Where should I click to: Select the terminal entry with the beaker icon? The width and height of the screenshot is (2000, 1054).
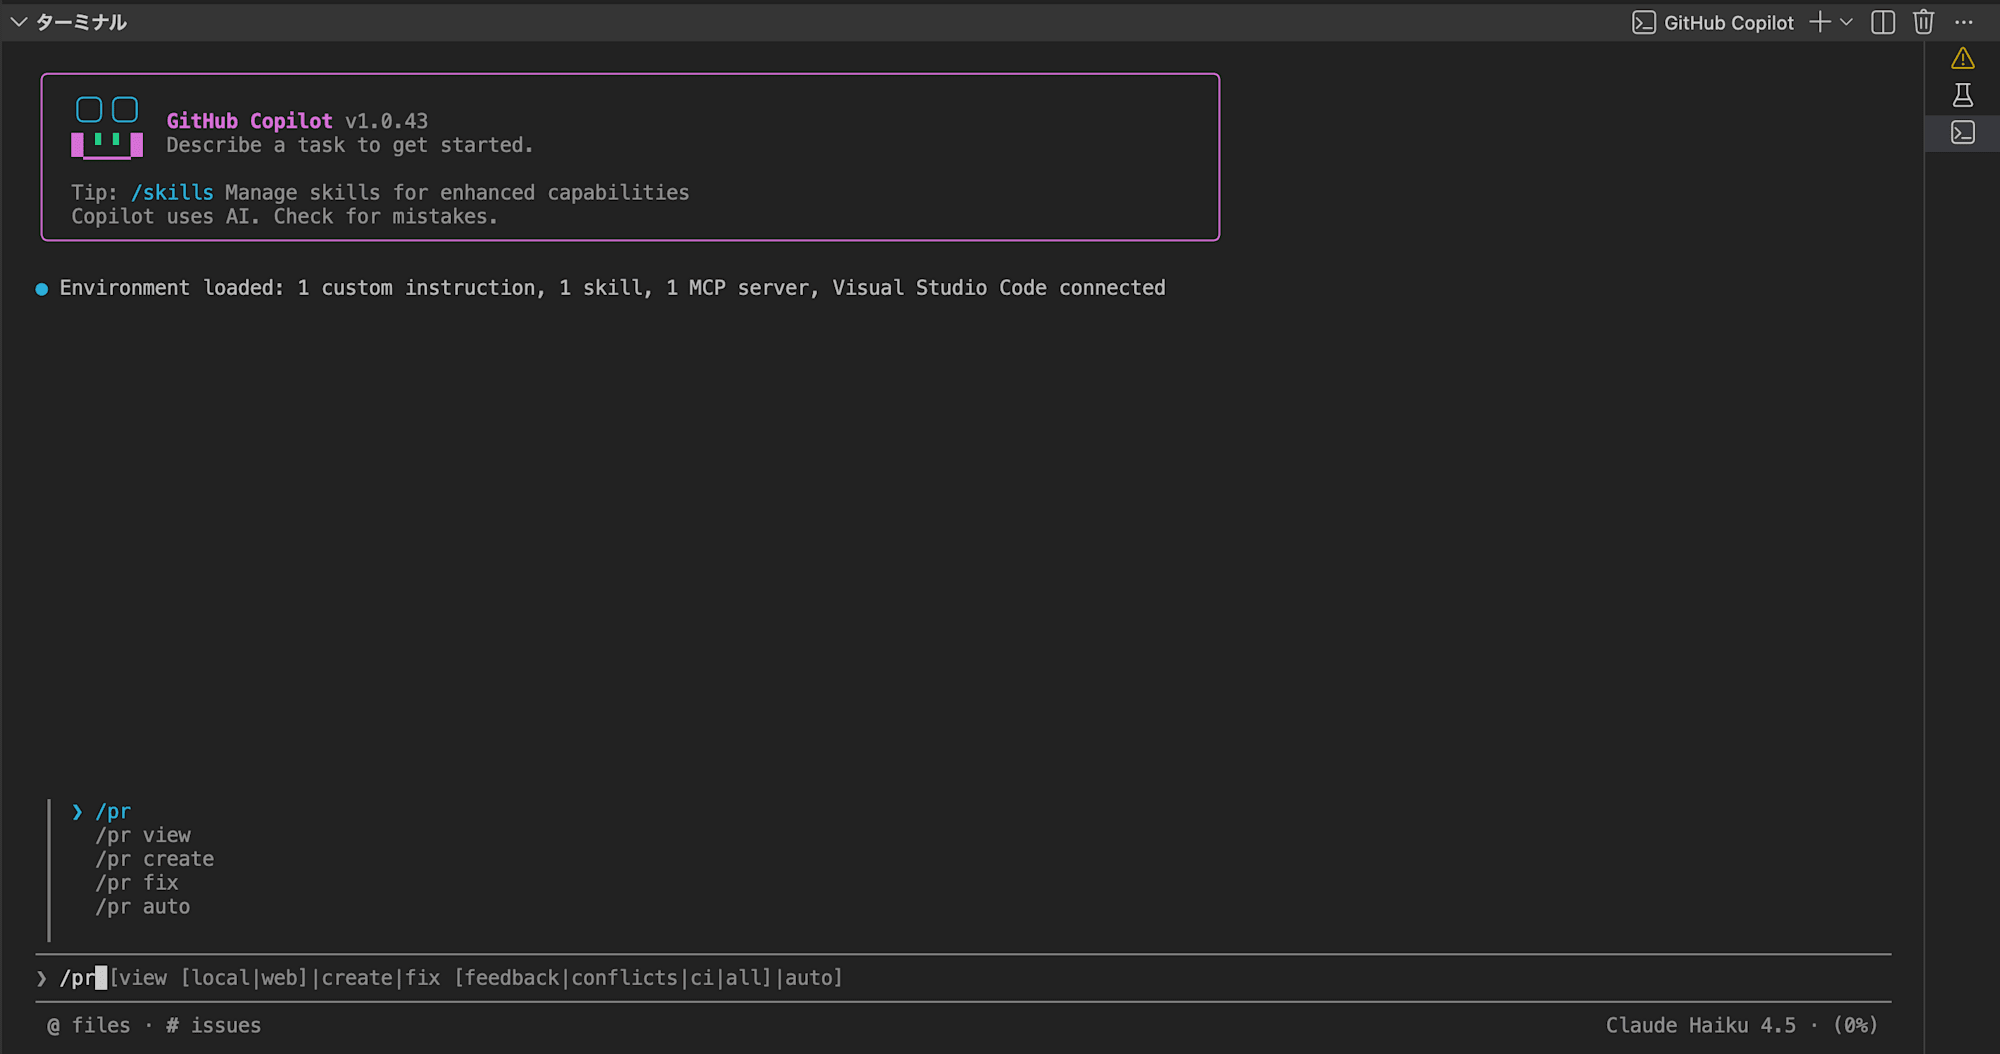[x=1962, y=95]
